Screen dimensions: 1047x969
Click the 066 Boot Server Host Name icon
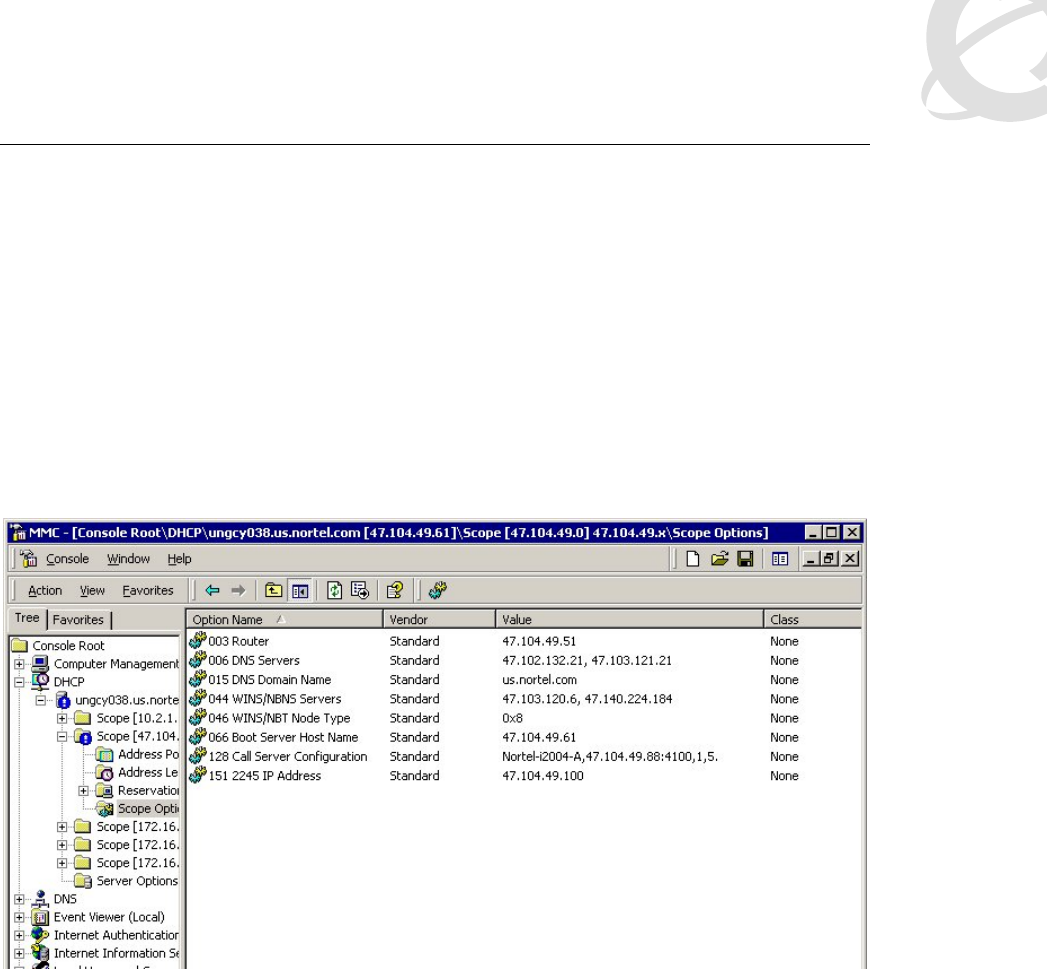pos(198,737)
